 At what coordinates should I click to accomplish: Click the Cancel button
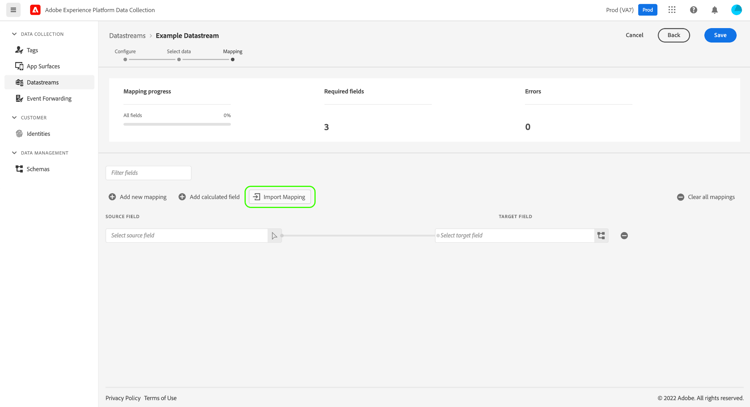click(634, 35)
